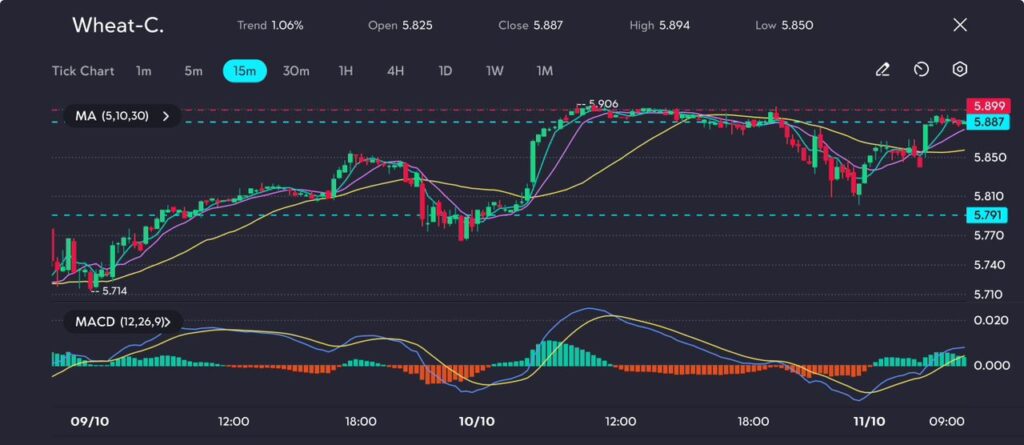This screenshot has width=1024, height=445.
Task: Select the 1m timeframe
Action: pyautogui.click(x=144, y=71)
